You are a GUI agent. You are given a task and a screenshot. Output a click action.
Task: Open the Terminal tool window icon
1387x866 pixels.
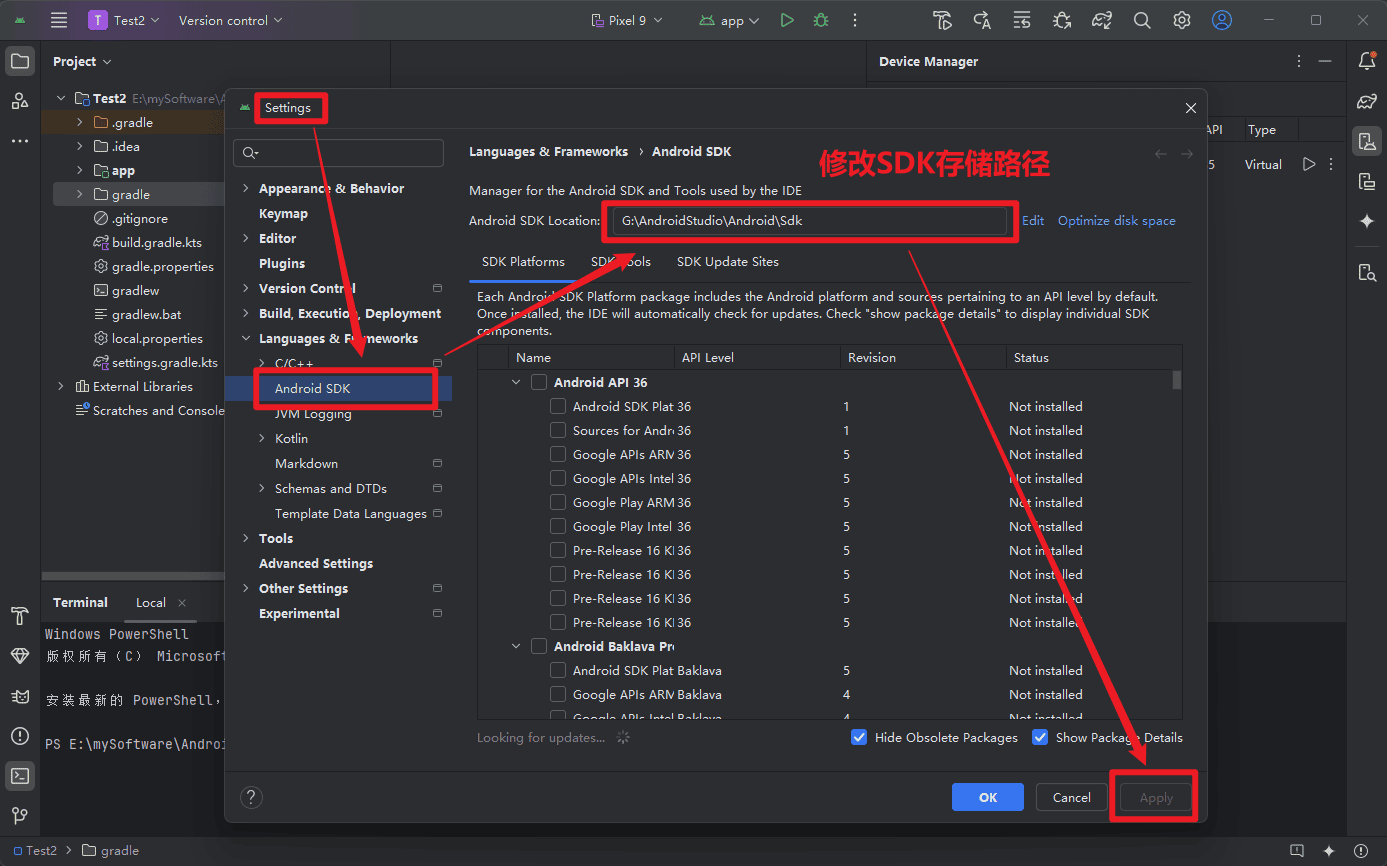(x=19, y=775)
